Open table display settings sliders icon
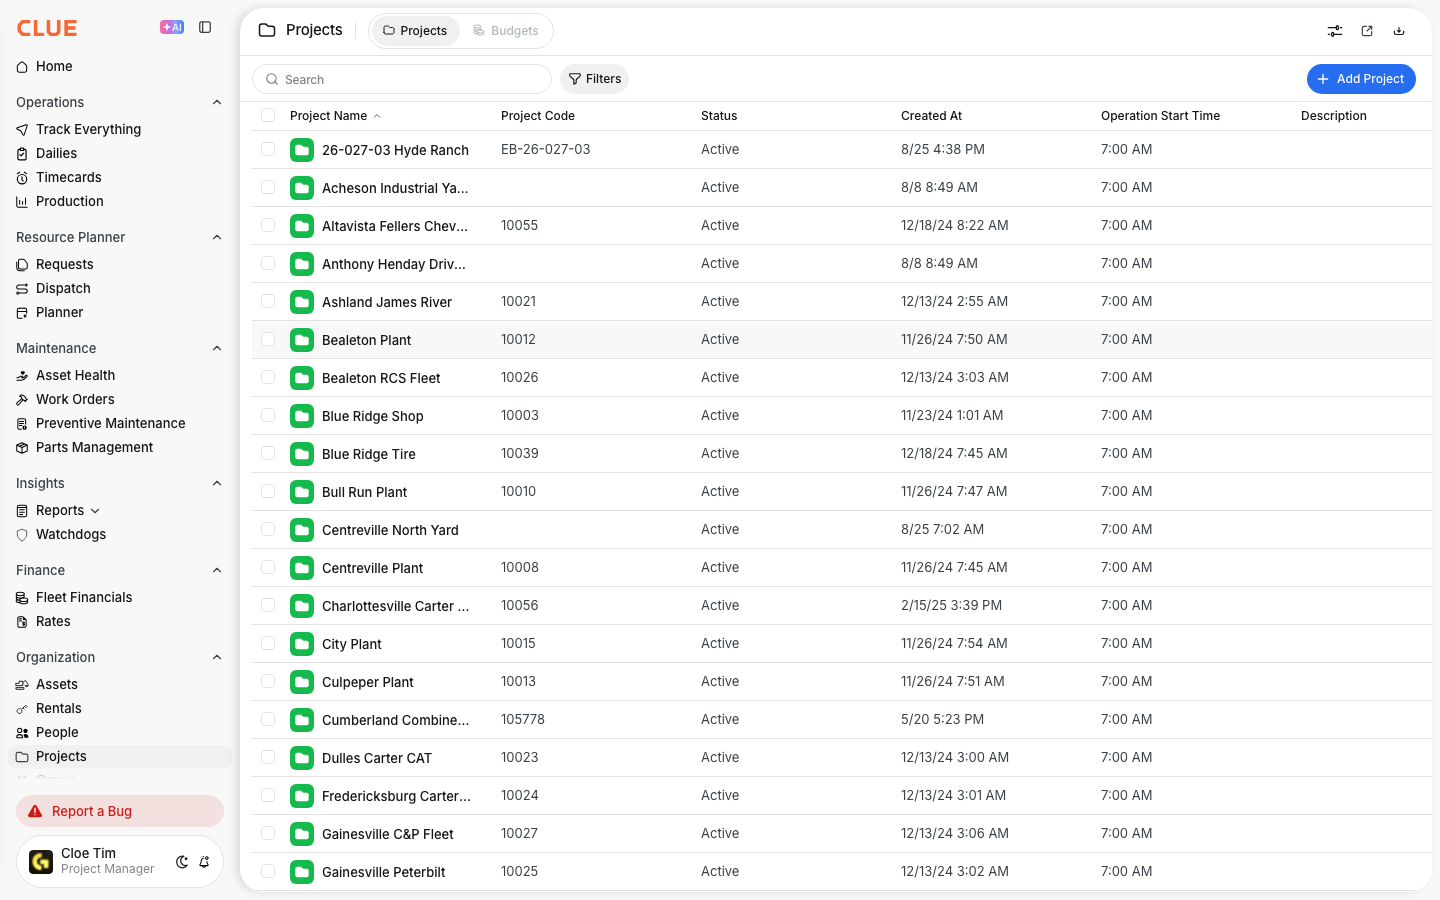This screenshot has height=900, width=1440. (x=1335, y=31)
